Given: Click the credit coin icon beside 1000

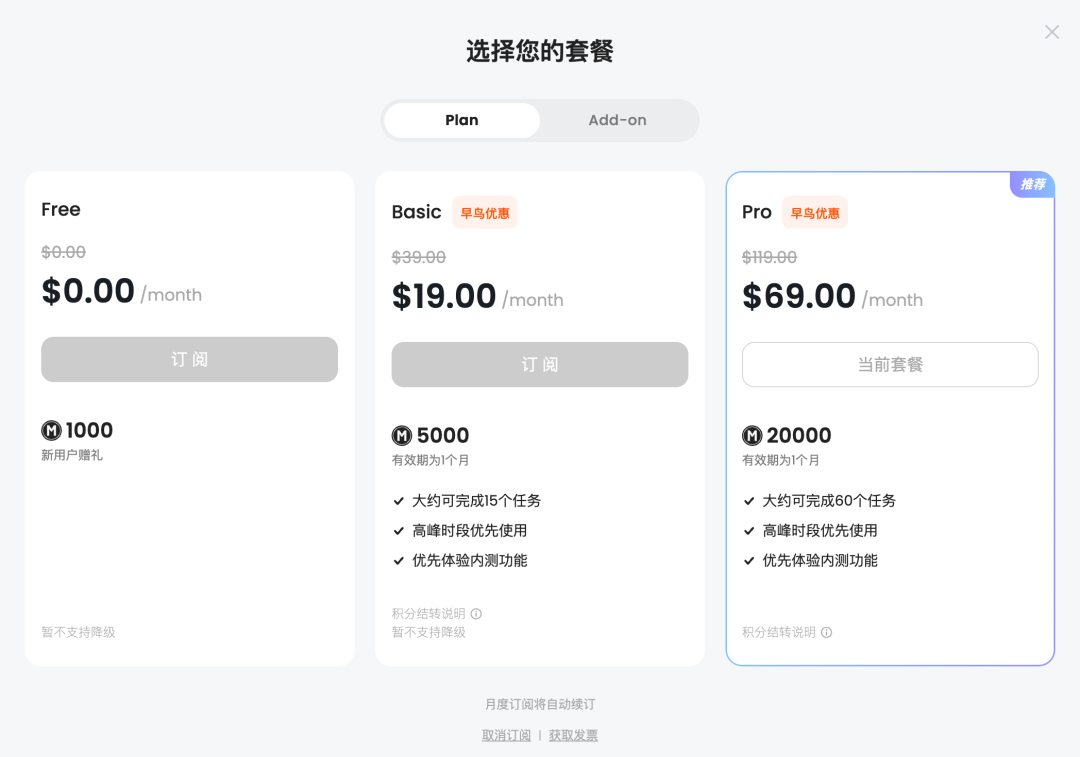Looking at the screenshot, I should (x=52, y=431).
